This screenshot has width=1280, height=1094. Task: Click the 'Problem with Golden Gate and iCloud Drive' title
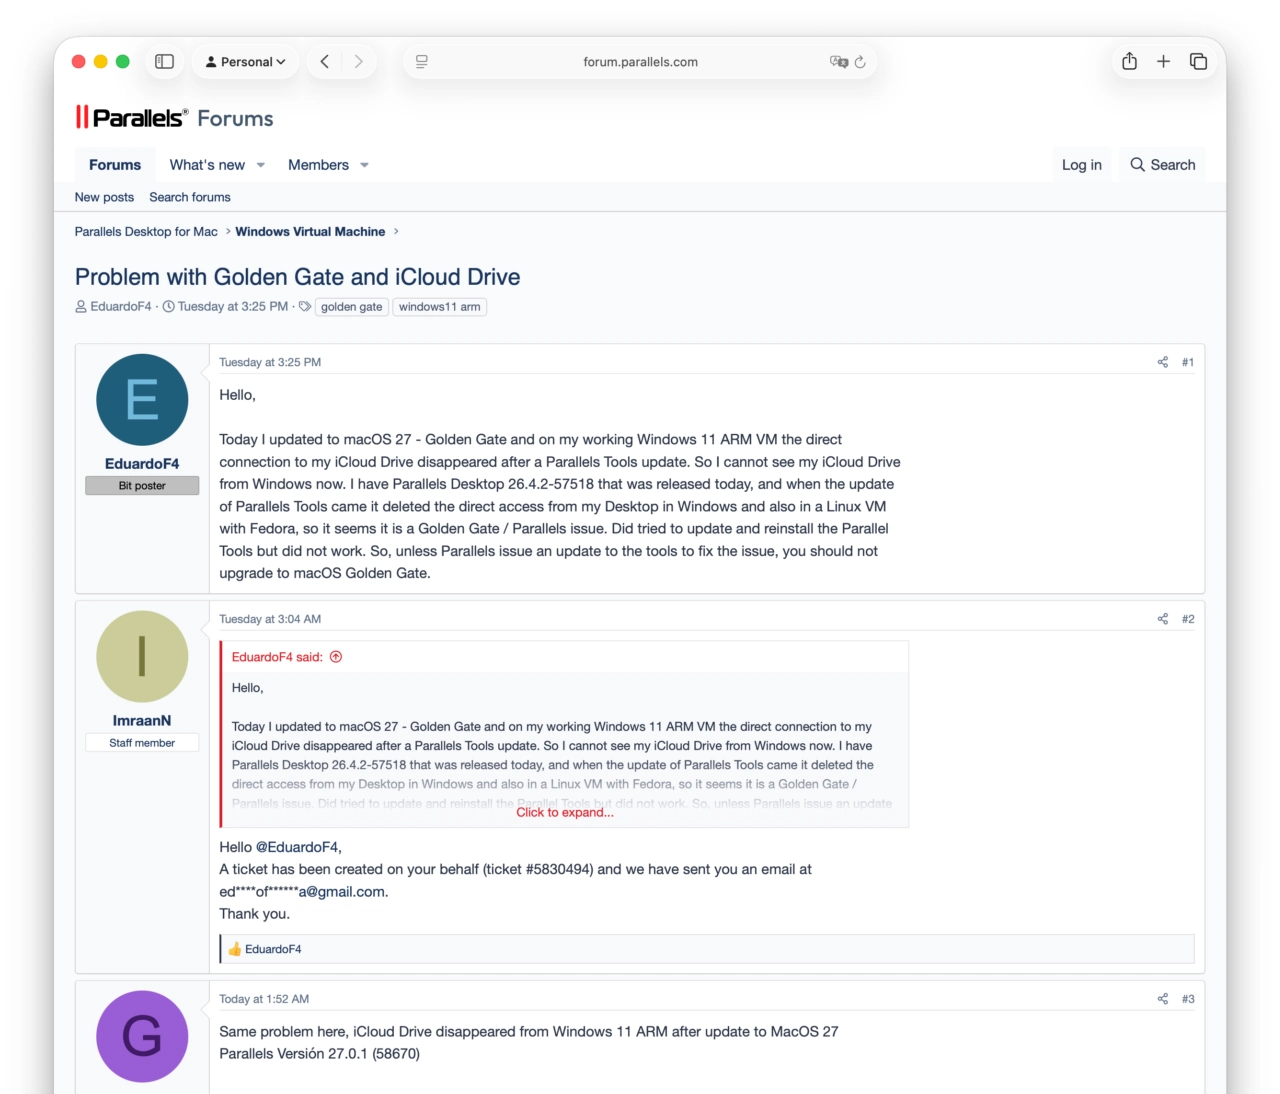(298, 277)
